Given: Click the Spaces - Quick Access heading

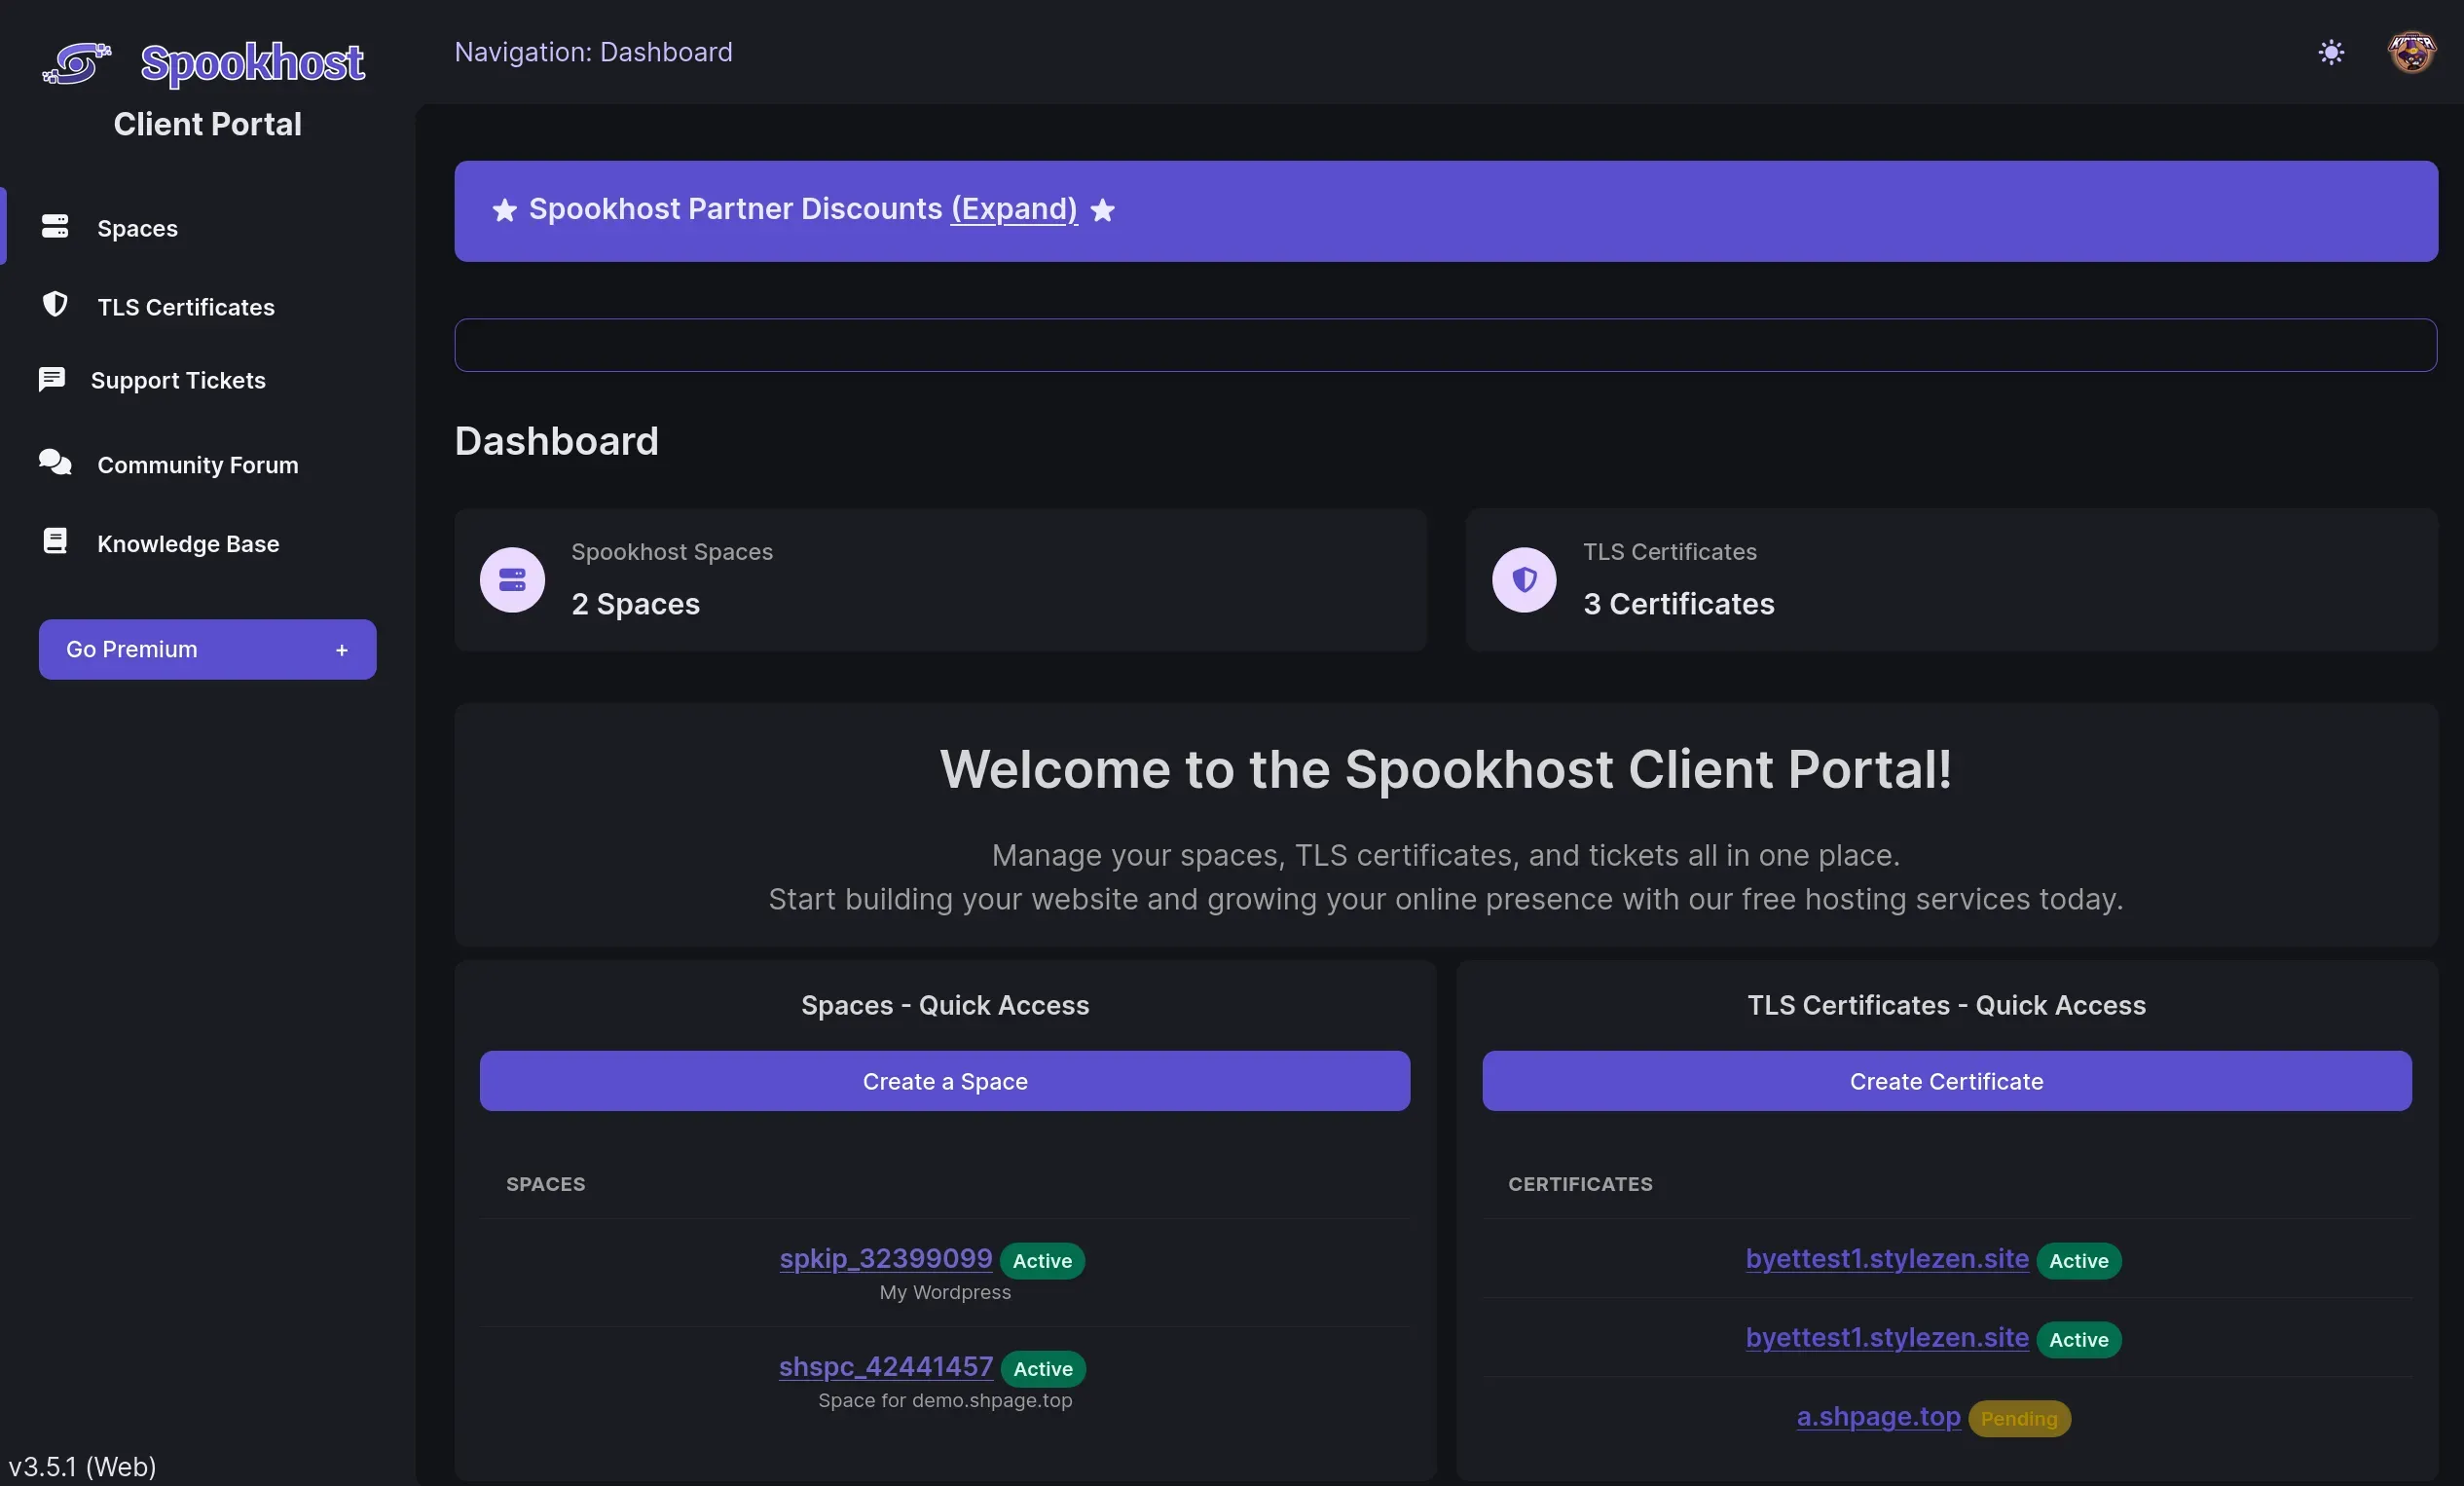Looking at the screenshot, I should [945, 1005].
